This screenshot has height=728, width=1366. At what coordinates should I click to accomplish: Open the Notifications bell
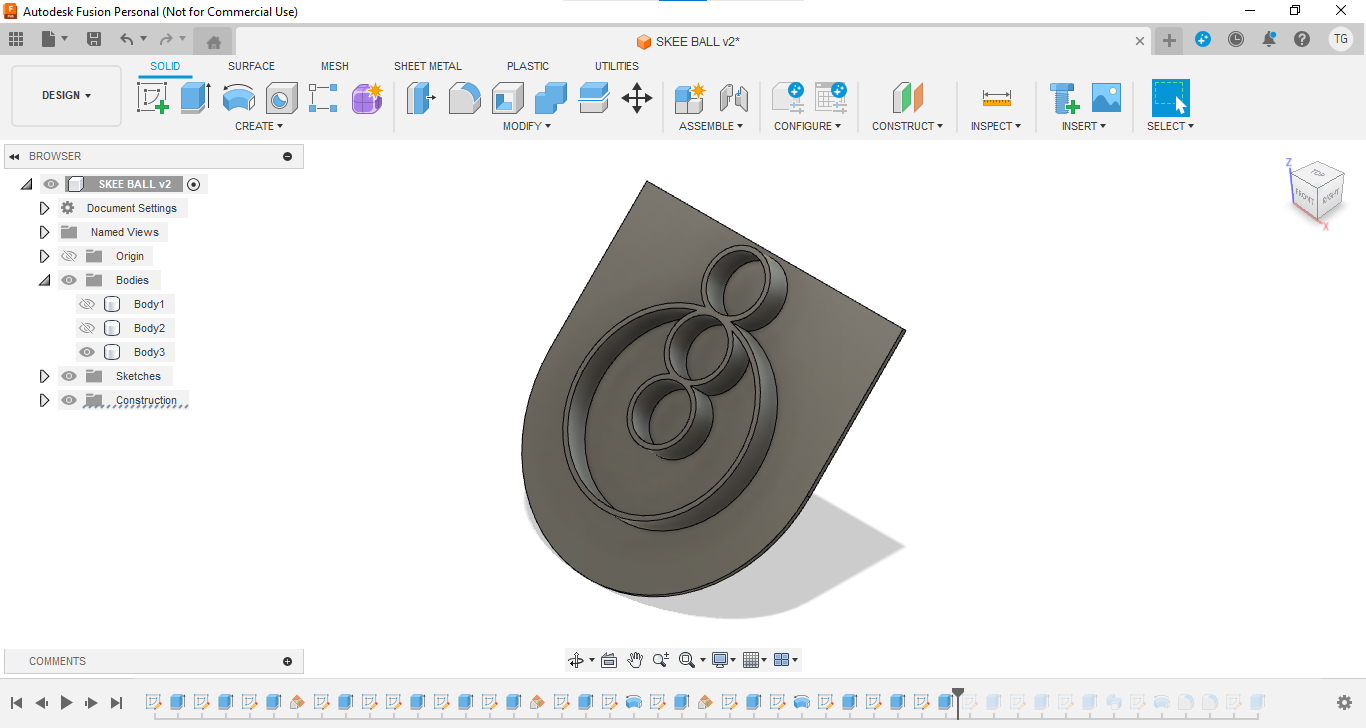1269,39
